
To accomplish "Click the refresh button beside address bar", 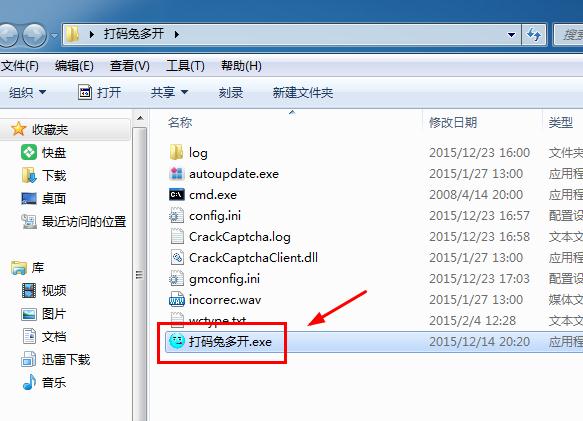I will 534,35.
